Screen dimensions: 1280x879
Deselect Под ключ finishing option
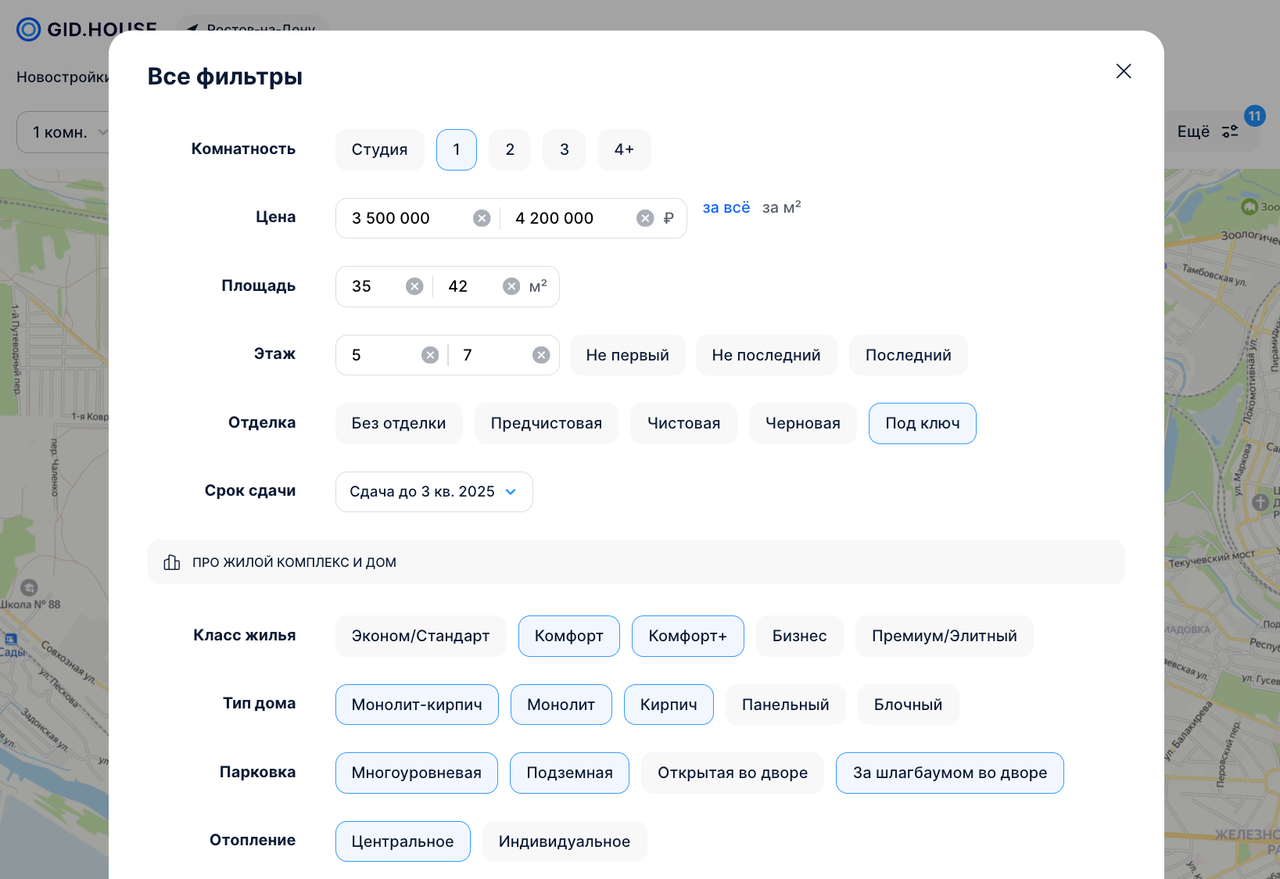(x=923, y=423)
